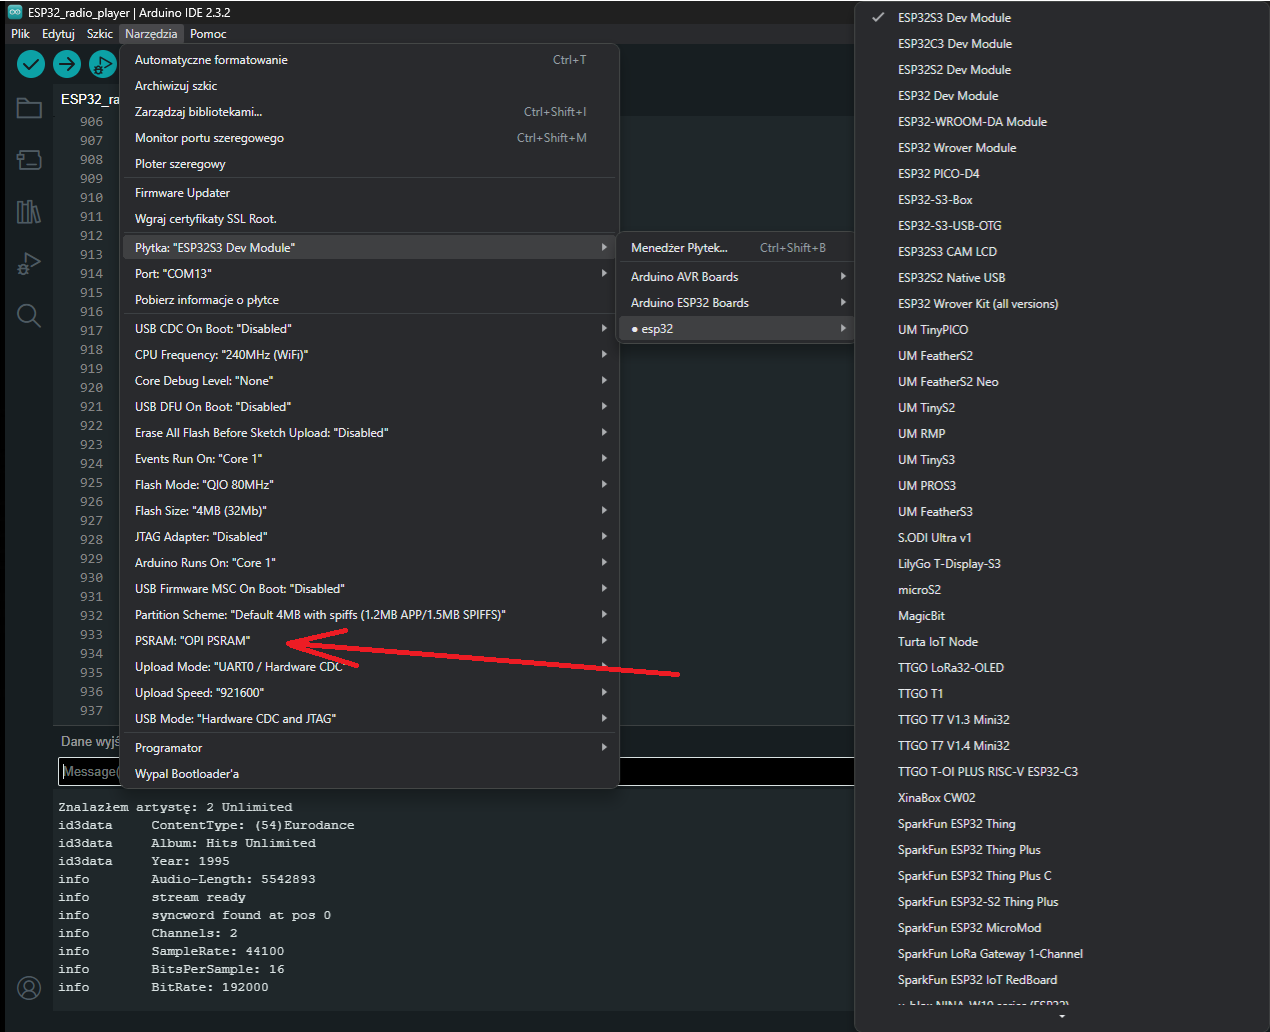Open the Boards Manager sidebar icon
The height and width of the screenshot is (1032, 1270).
pos(29,160)
